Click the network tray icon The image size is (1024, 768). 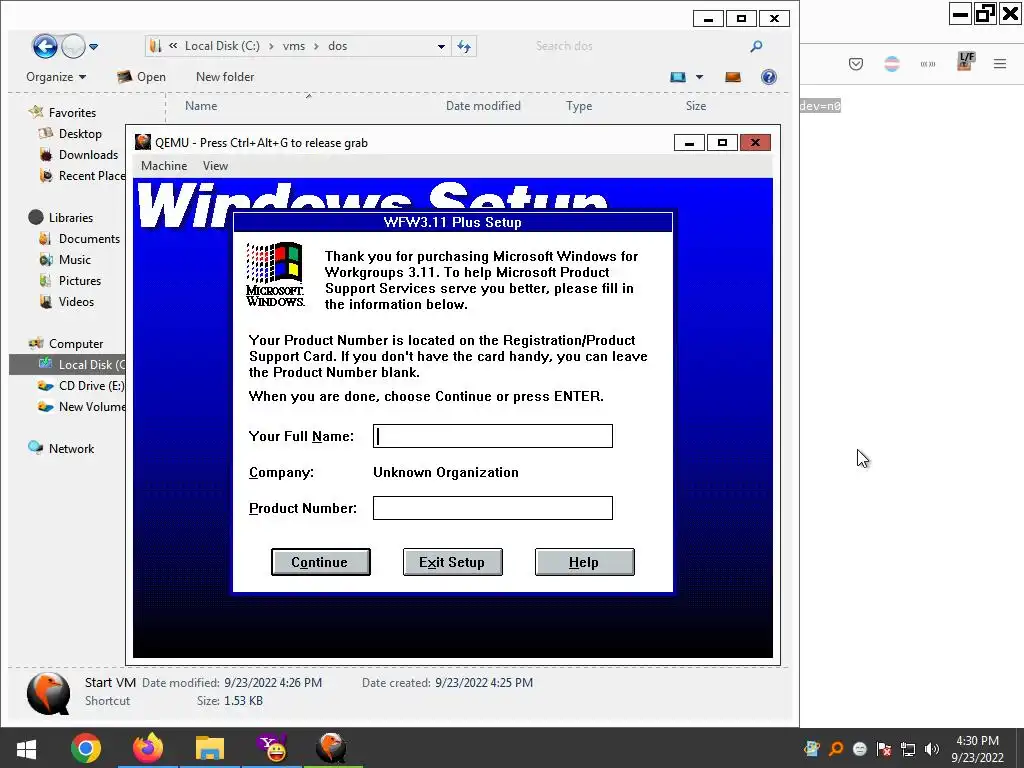click(908, 749)
